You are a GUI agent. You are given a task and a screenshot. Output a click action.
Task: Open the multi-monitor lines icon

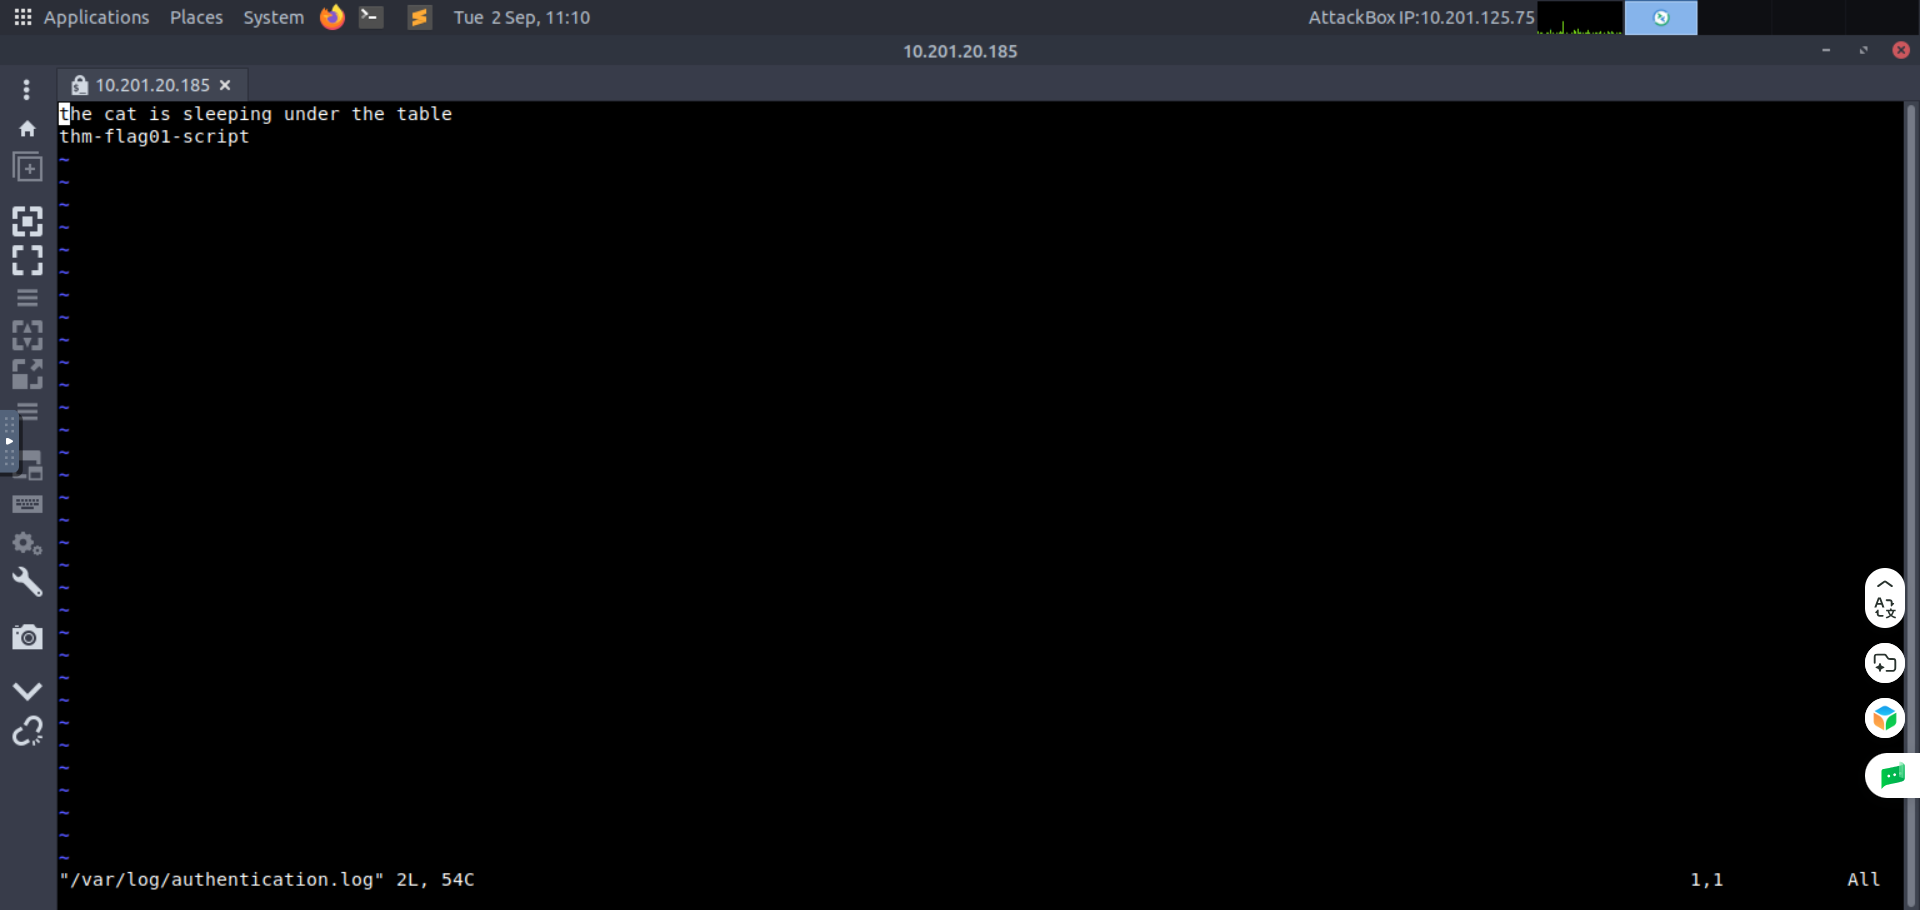[27, 298]
